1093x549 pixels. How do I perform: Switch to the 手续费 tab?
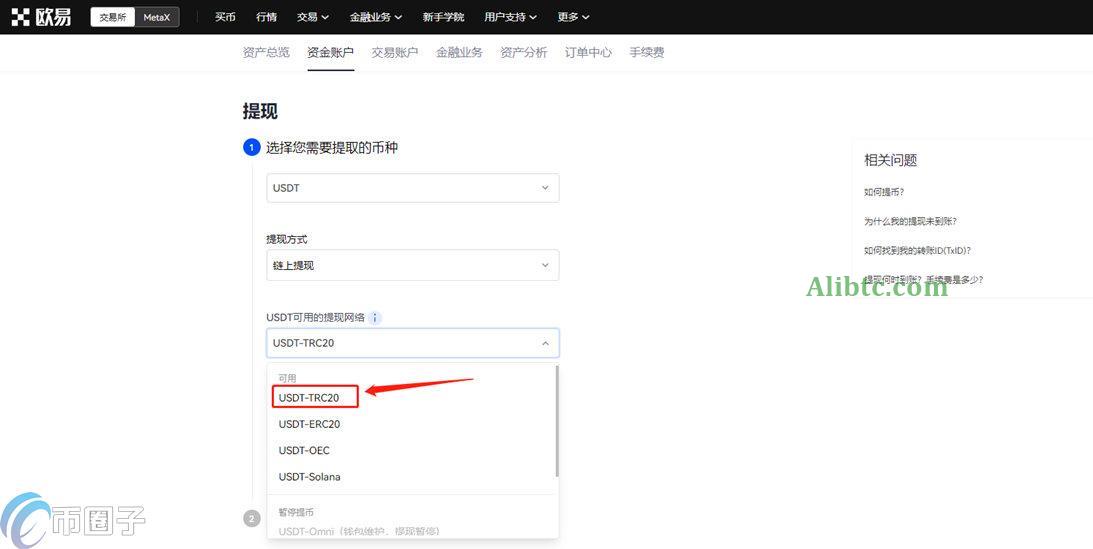(x=647, y=52)
